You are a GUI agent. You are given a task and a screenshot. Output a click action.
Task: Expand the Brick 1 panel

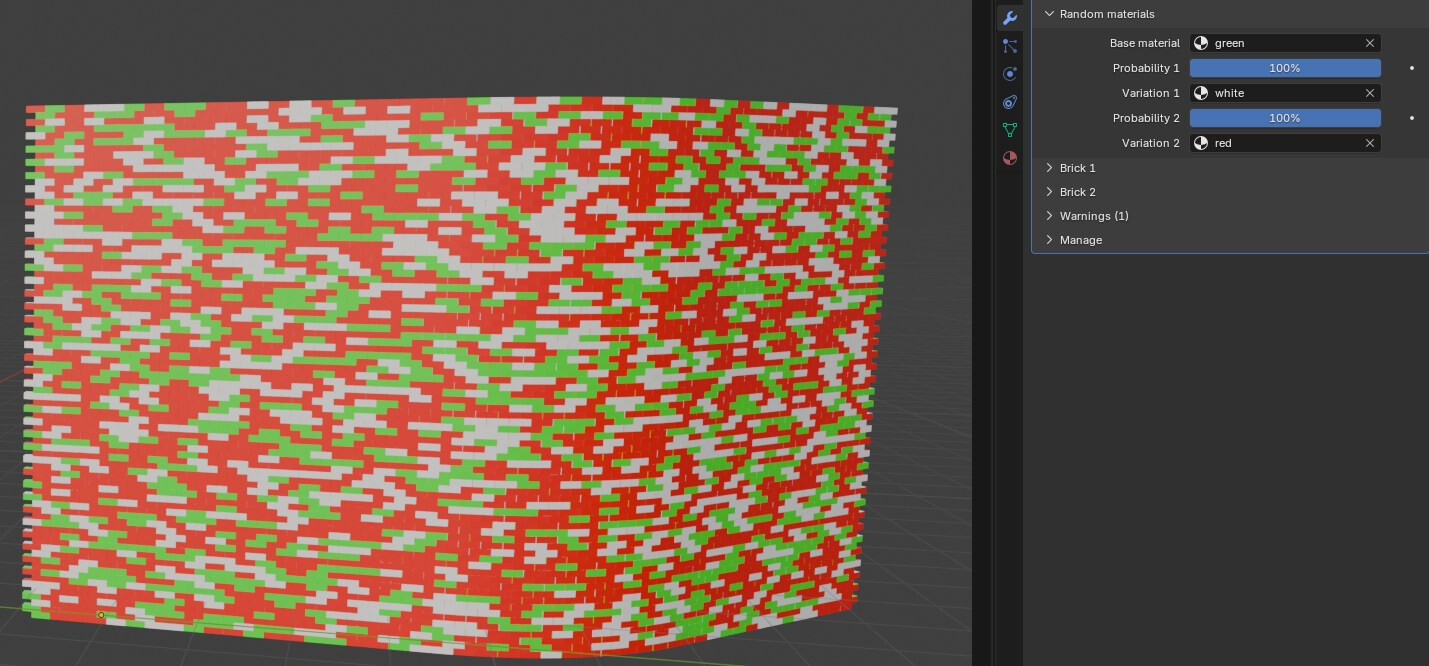[1049, 168]
